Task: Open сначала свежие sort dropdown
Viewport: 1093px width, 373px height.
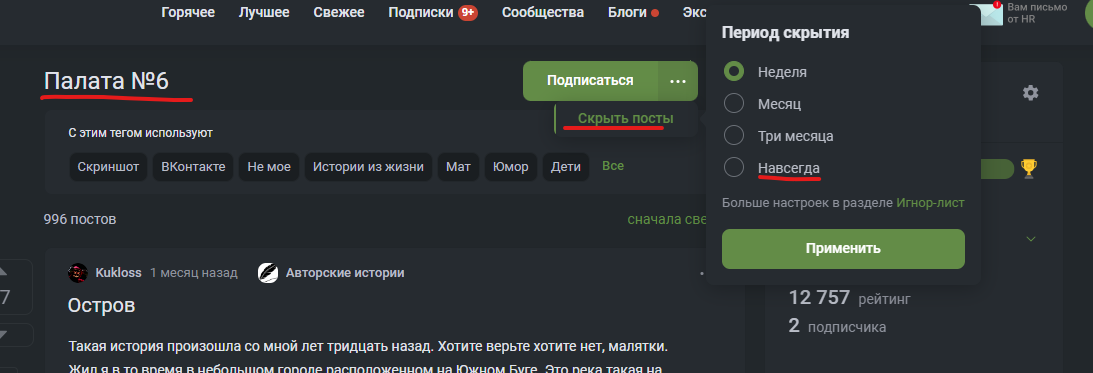Action: tap(668, 220)
